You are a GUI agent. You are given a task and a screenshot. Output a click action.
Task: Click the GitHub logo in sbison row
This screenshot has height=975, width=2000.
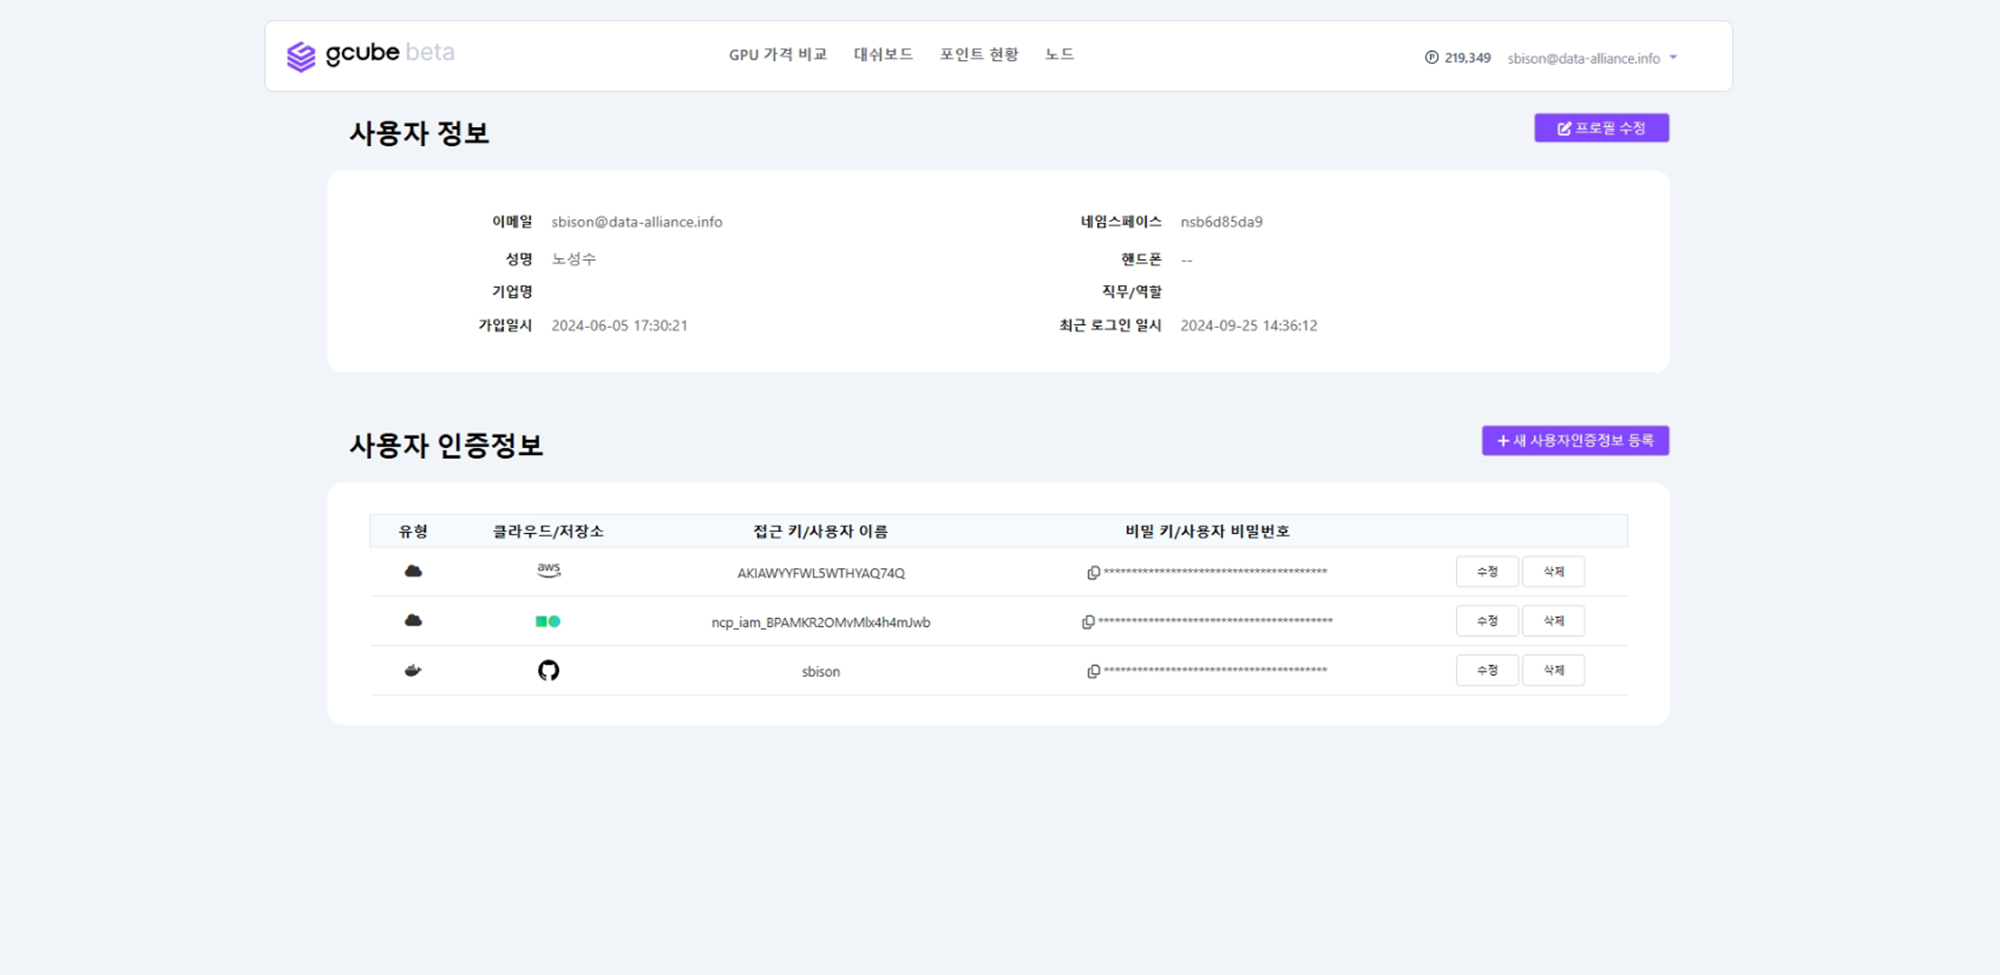548,670
